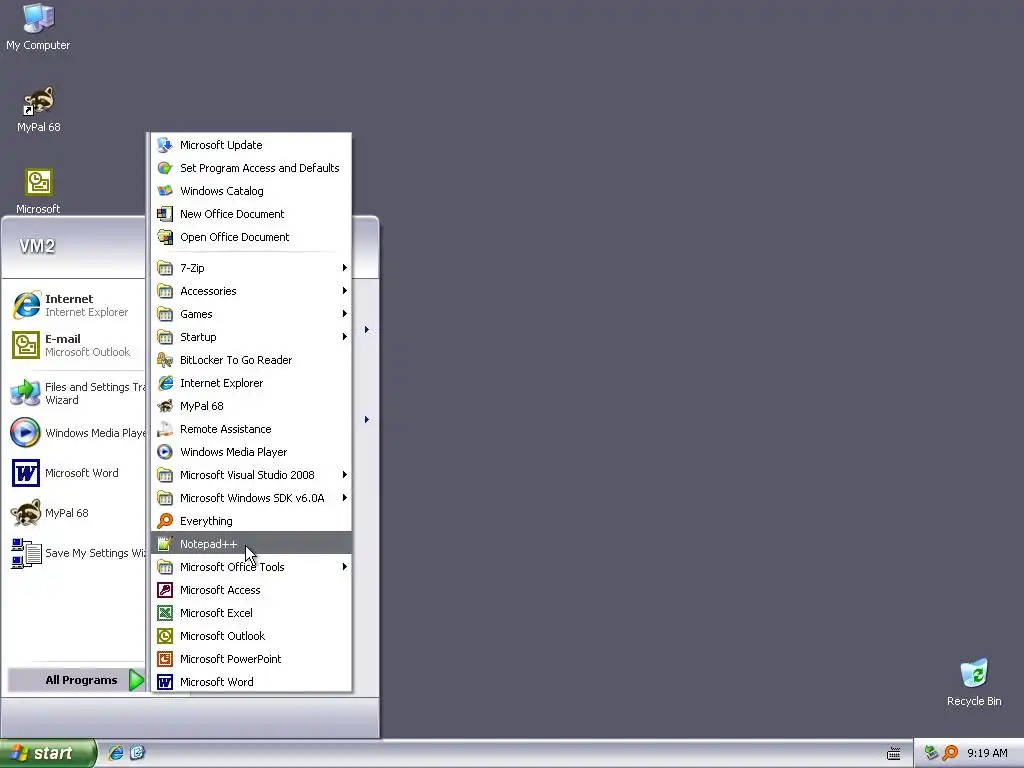Expand the Games submenu arrow
1024x768 pixels.
(344, 314)
